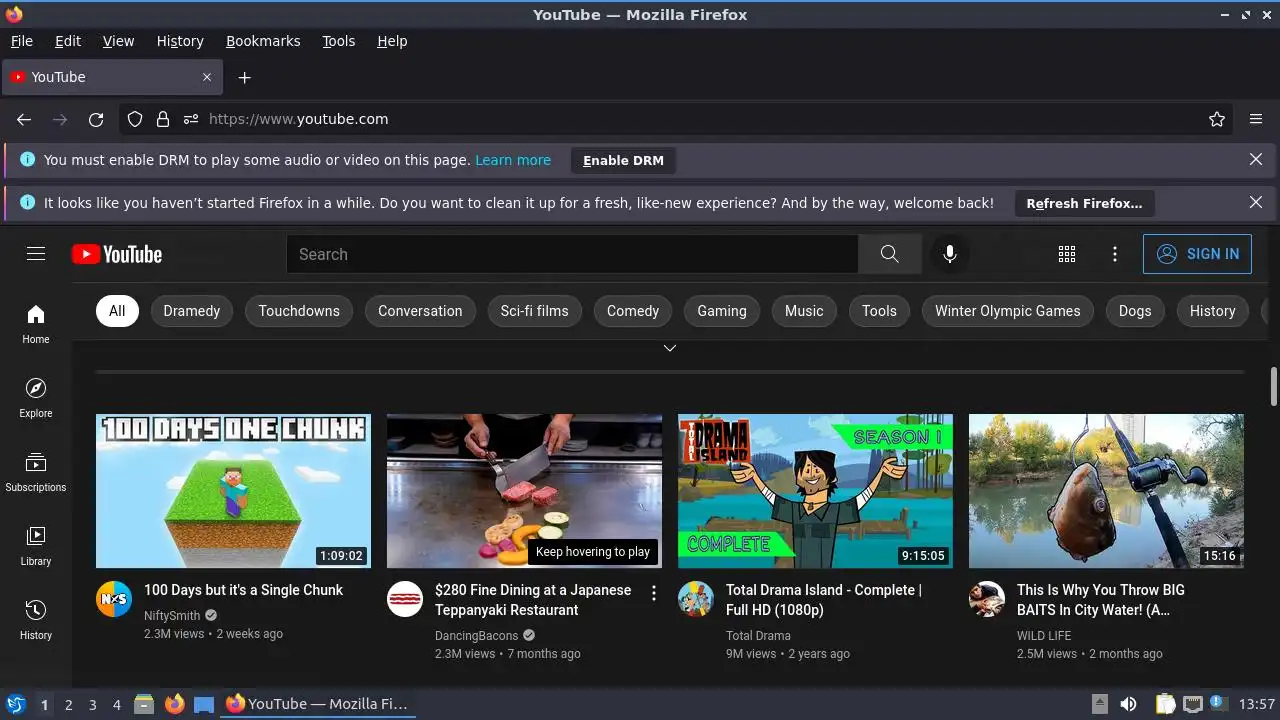
Task: Click Total Drama channel avatar
Action: point(696,599)
